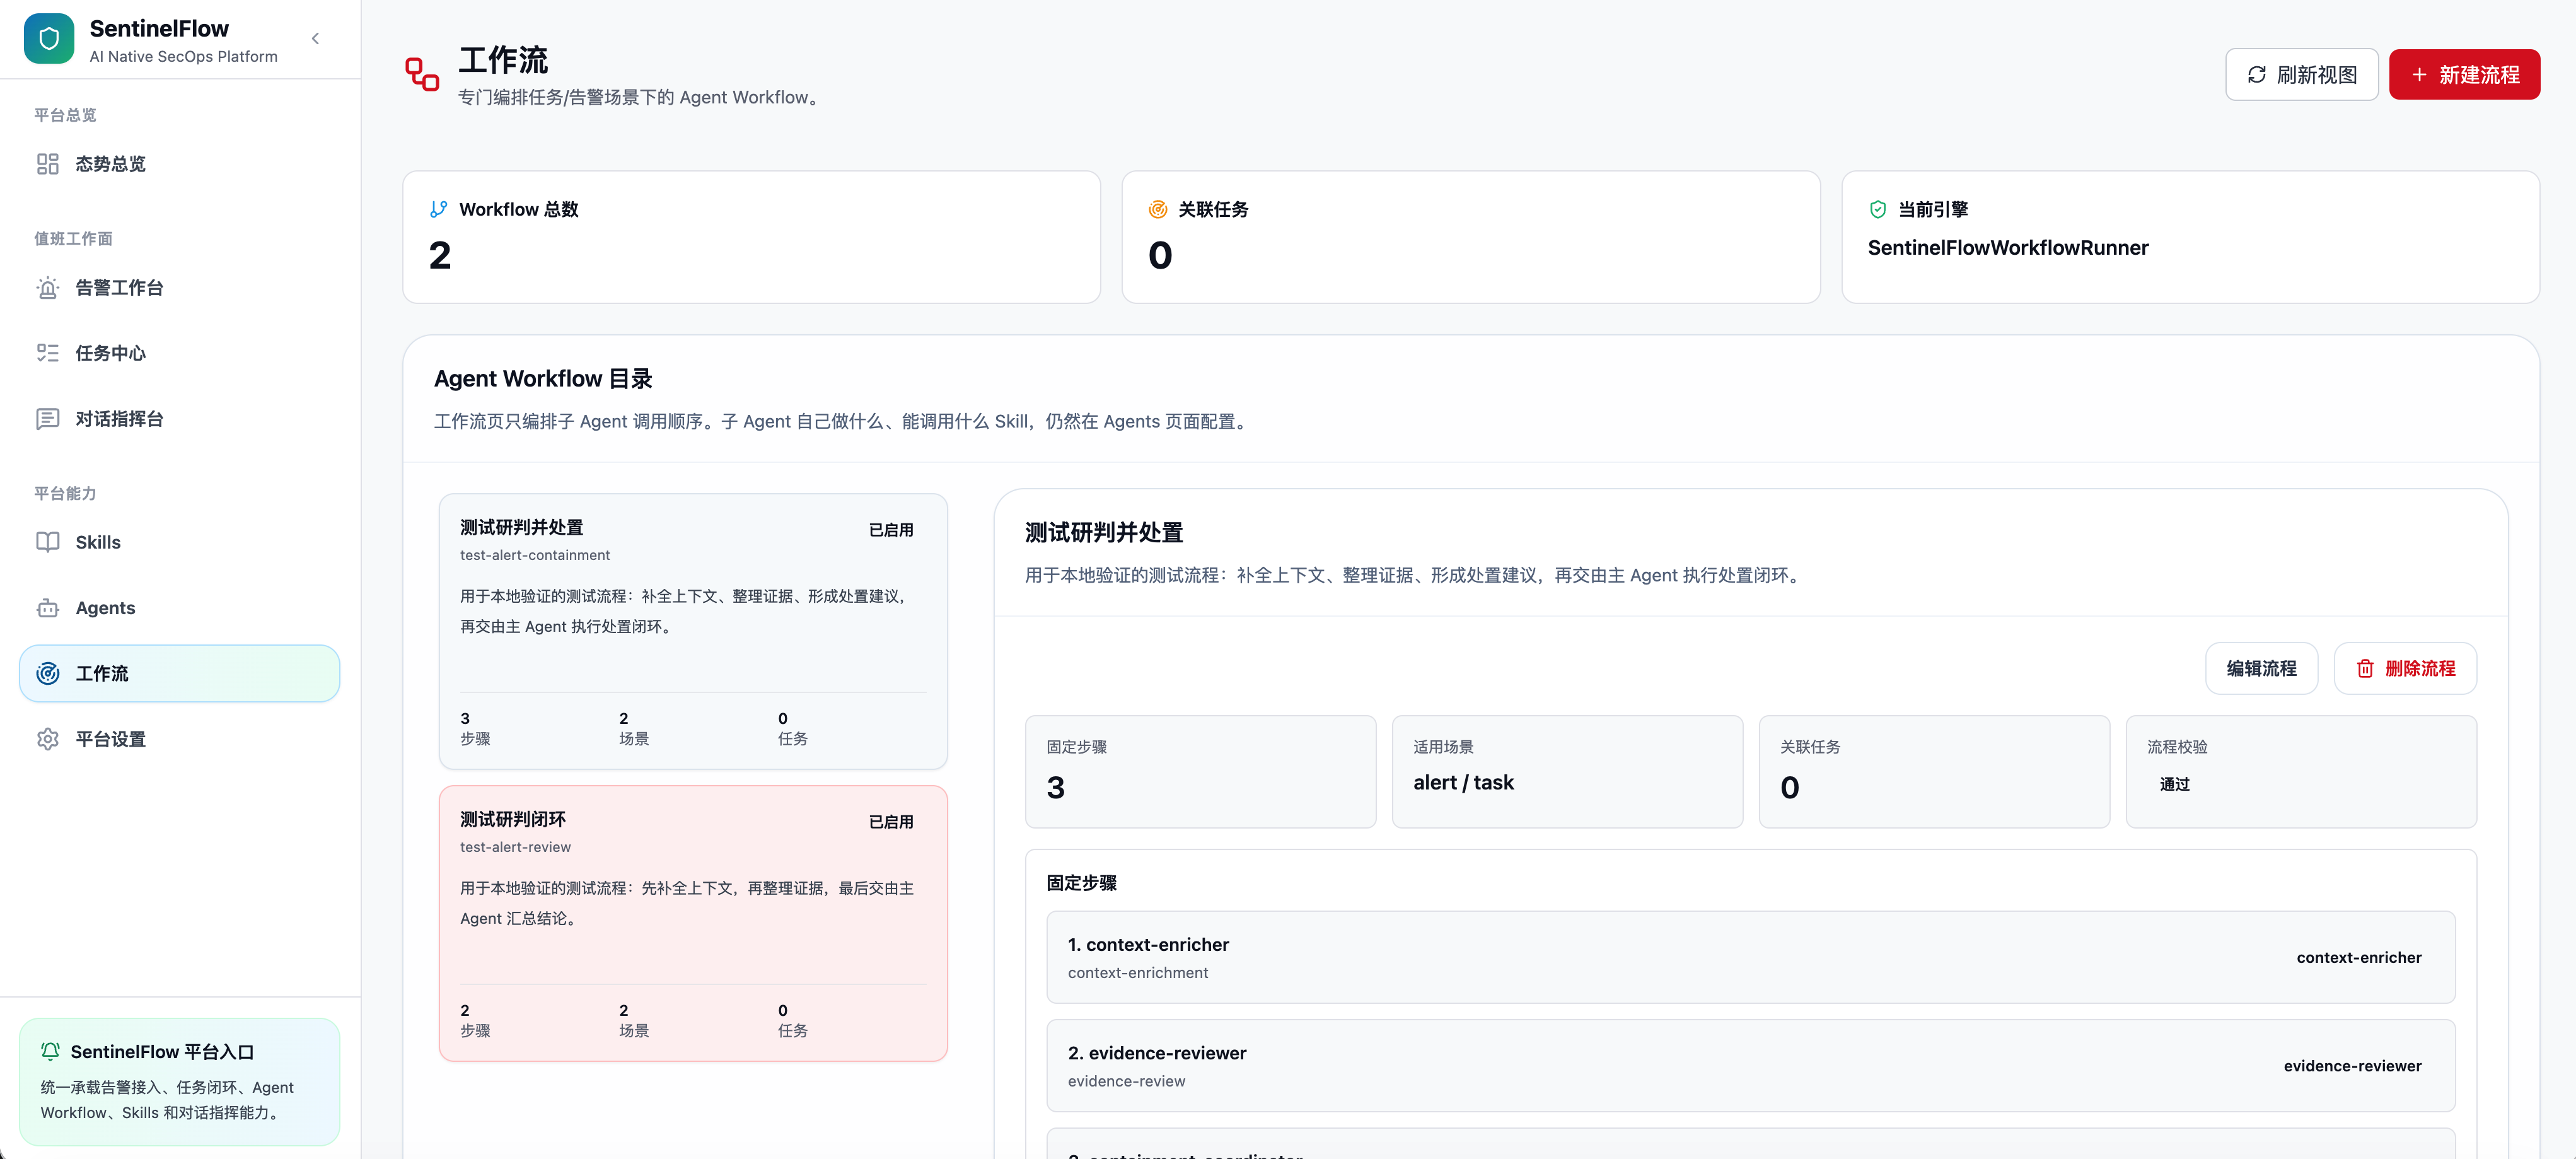Select step 2. evidence-reviewer row
This screenshot has width=2576, height=1159.
click(x=1750, y=1066)
